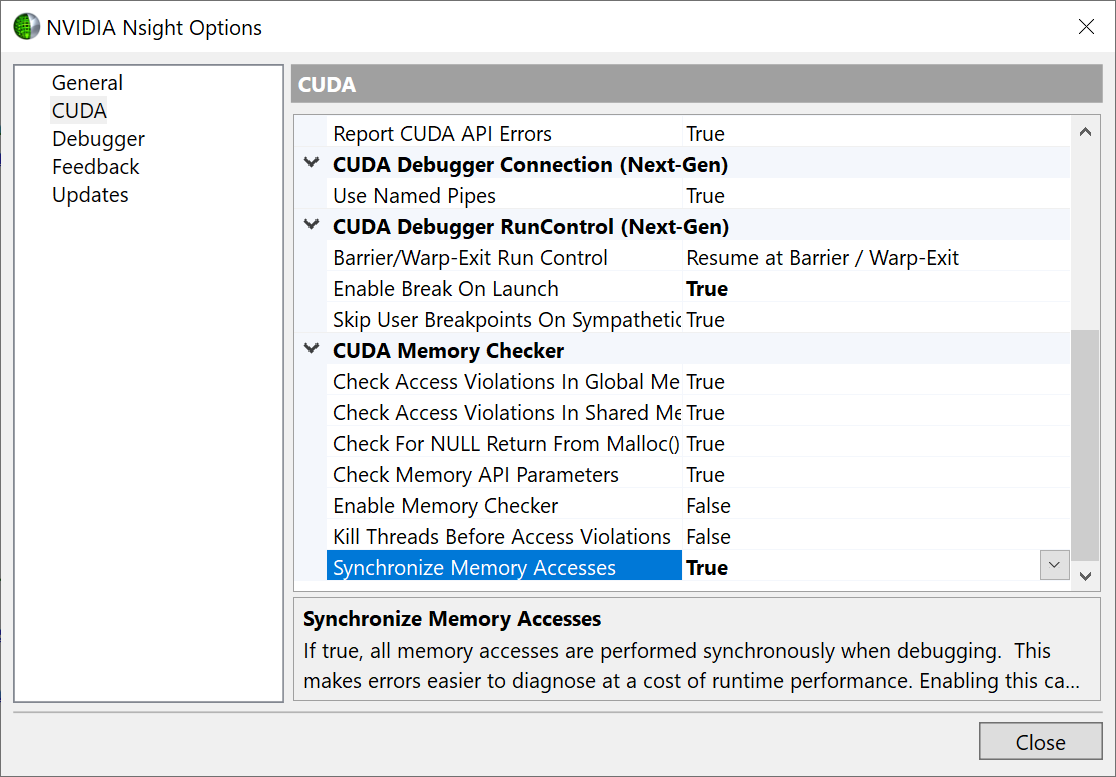Open the Debugger options page

[98, 139]
